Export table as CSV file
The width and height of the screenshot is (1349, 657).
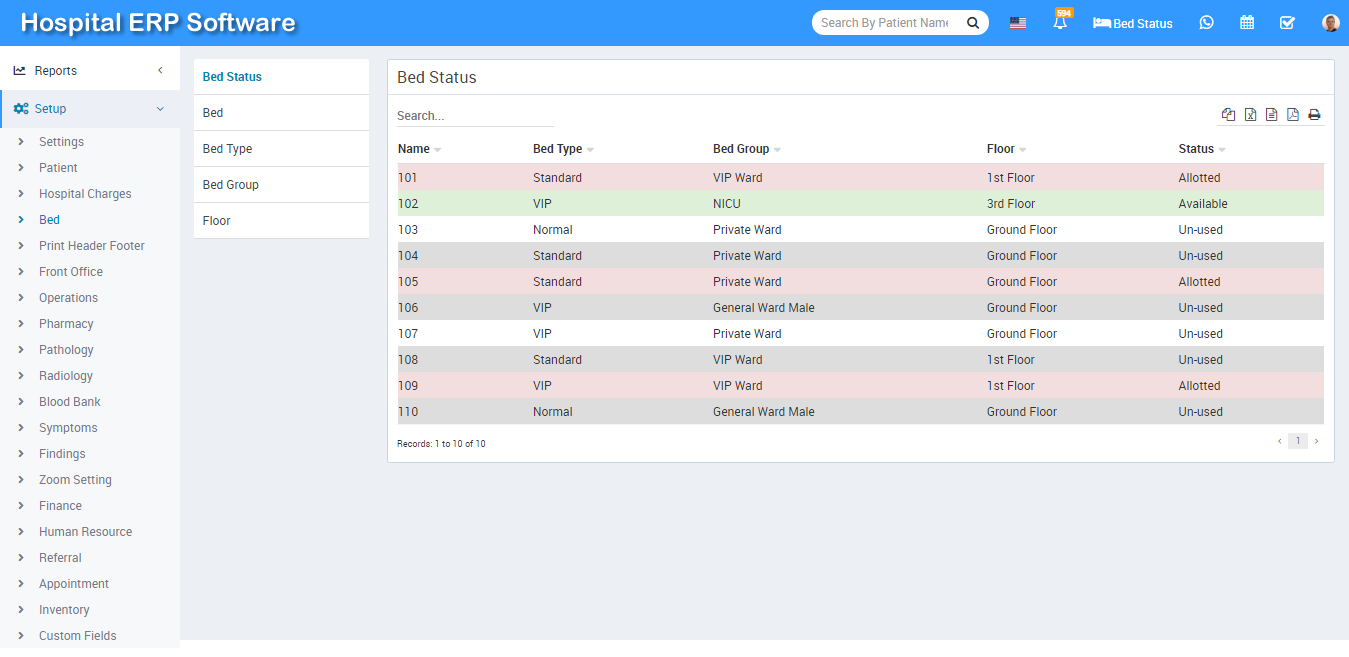click(x=1271, y=115)
